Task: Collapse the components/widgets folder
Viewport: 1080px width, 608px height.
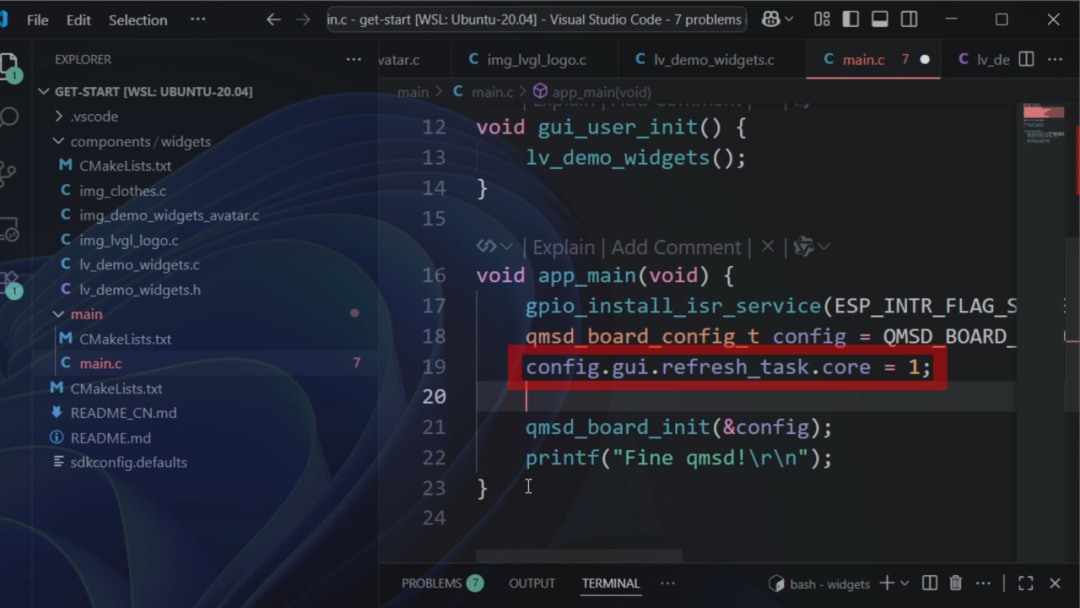Action: [140, 141]
